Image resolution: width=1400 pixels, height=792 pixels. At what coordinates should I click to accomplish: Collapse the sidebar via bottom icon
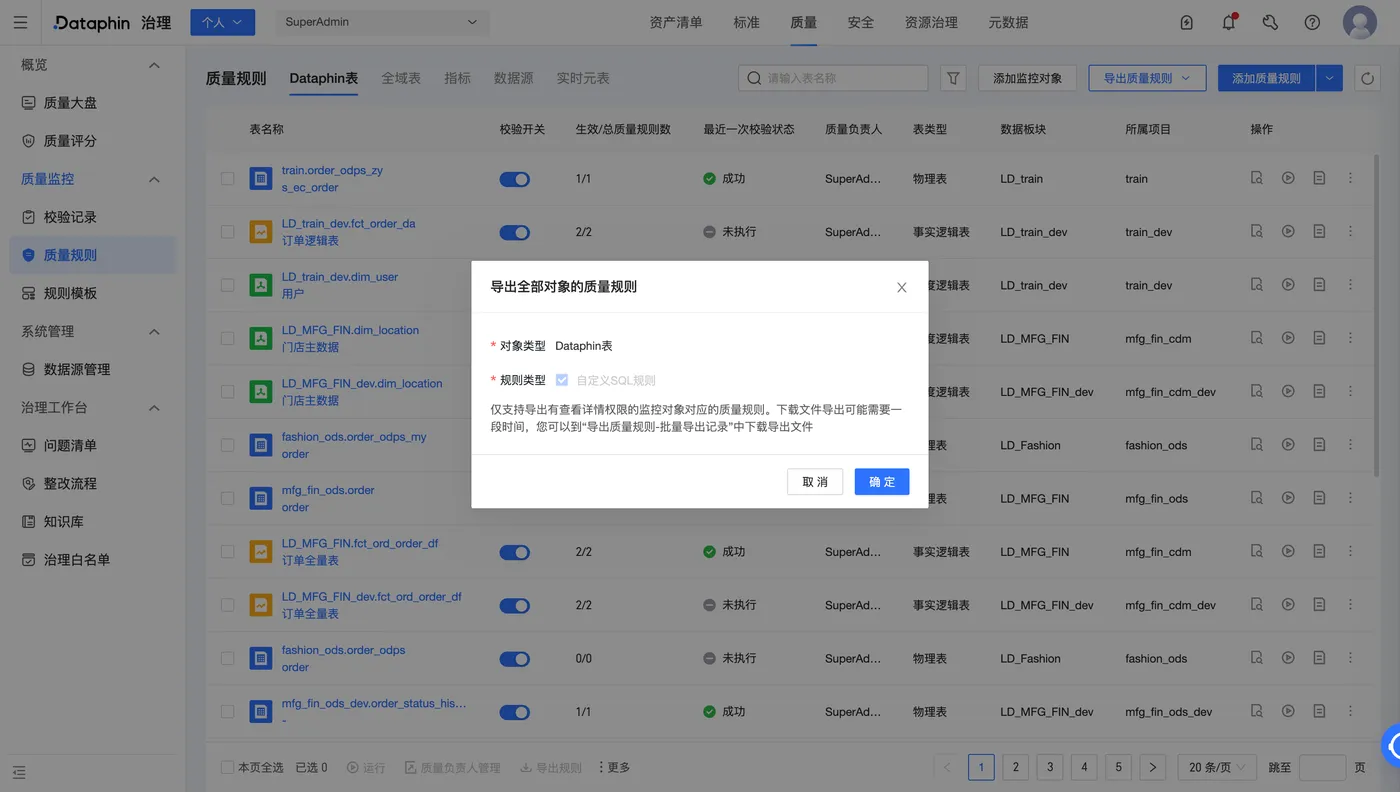point(19,772)
